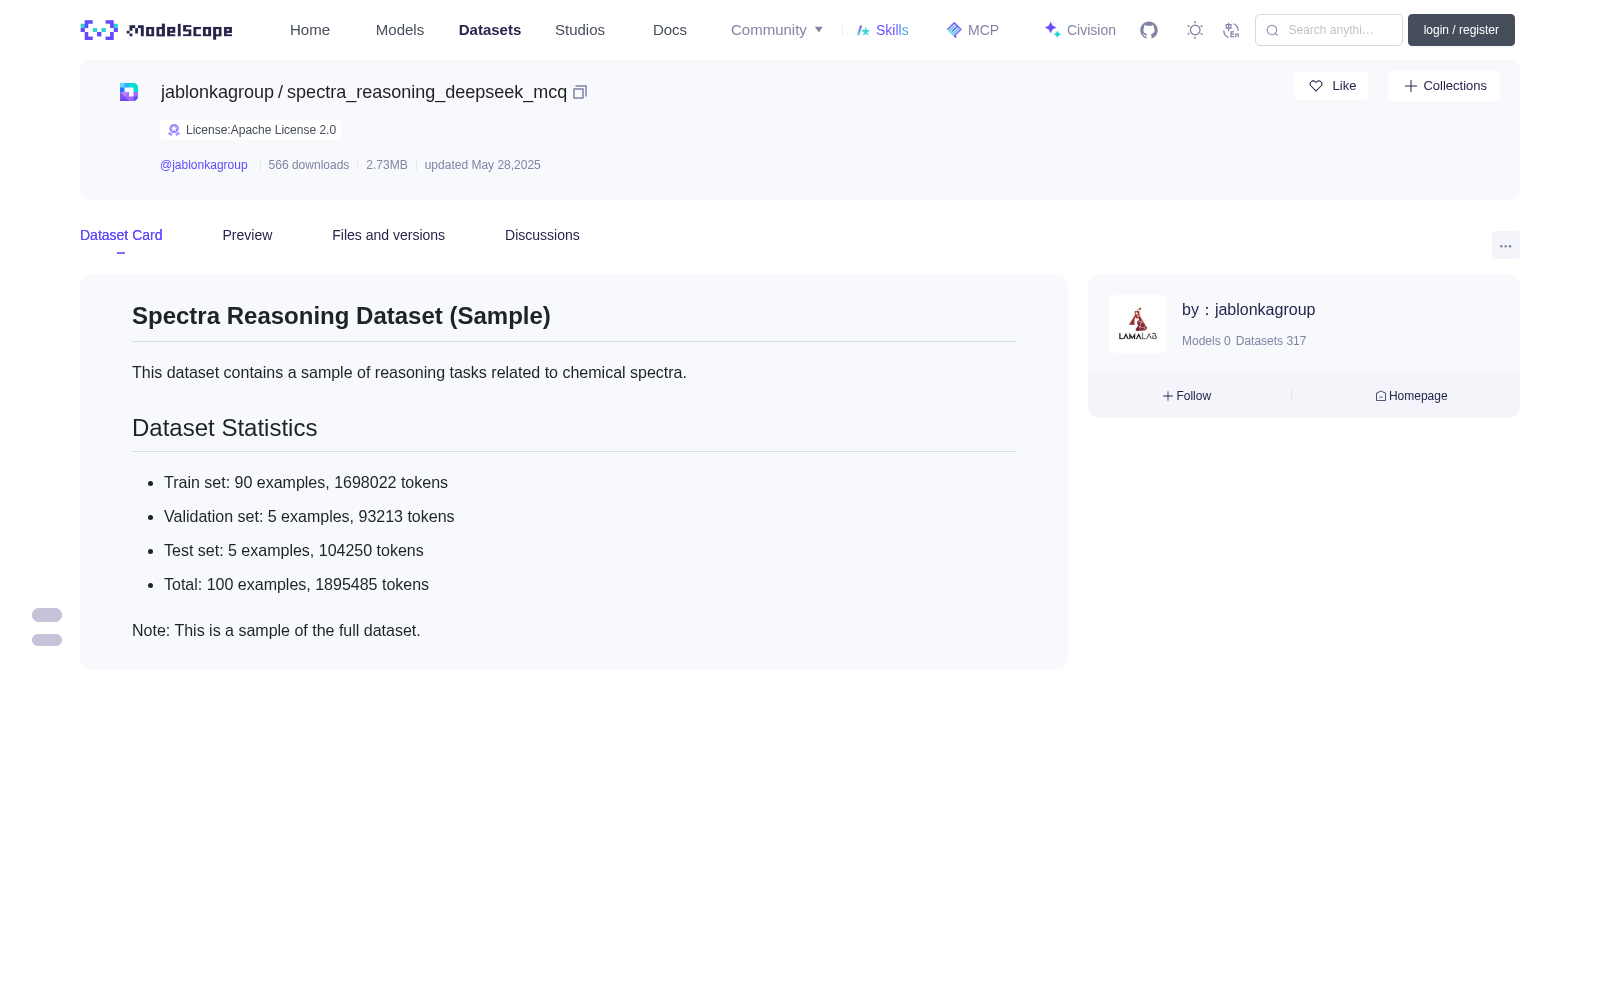
Task: Click the login / register button
Action: pos(1461,30)
